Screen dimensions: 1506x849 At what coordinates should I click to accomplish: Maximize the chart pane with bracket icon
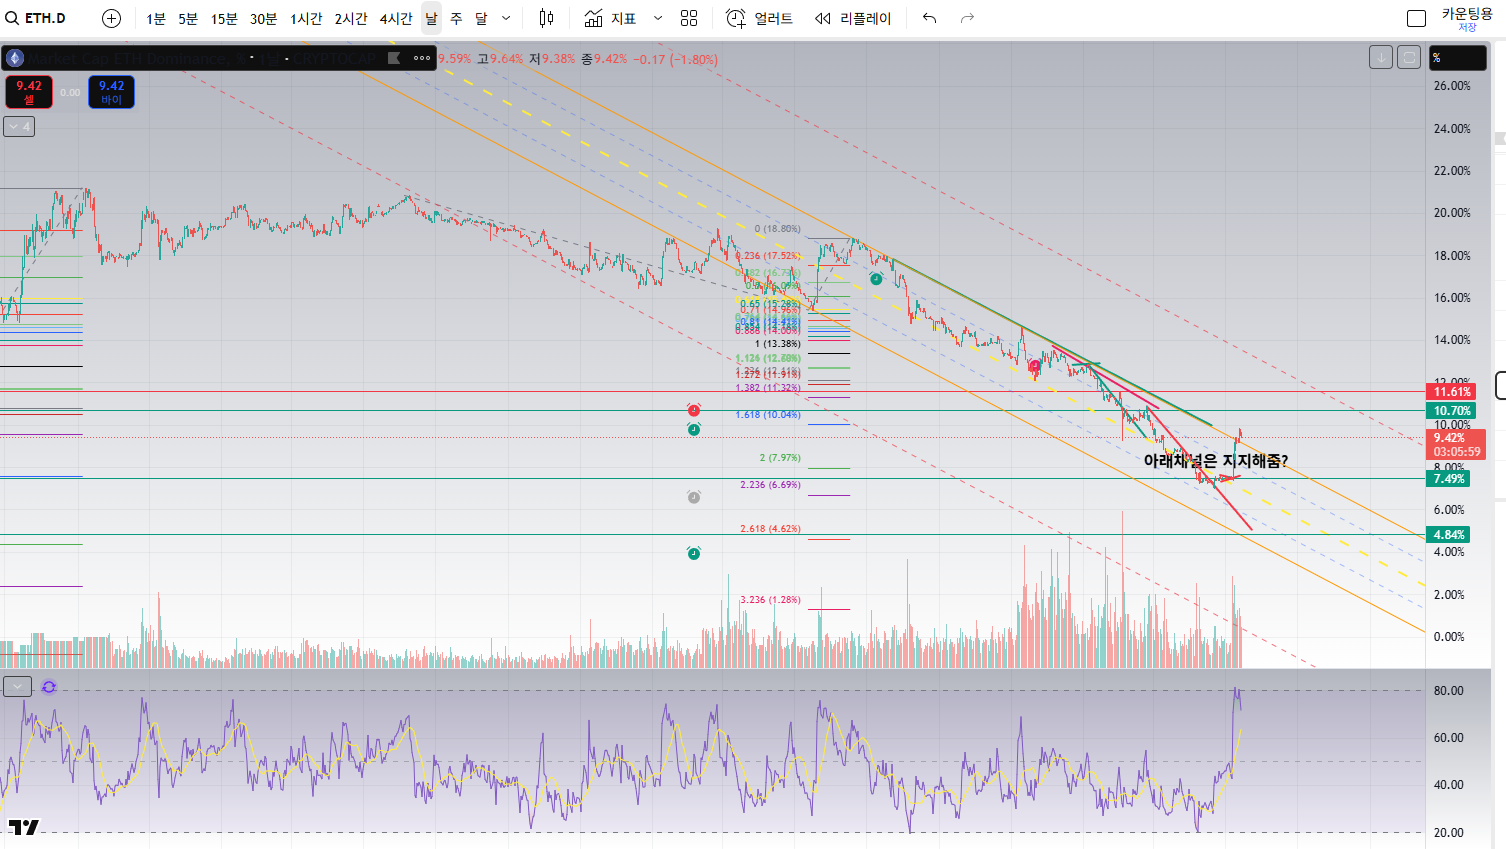coord(1409,58)
